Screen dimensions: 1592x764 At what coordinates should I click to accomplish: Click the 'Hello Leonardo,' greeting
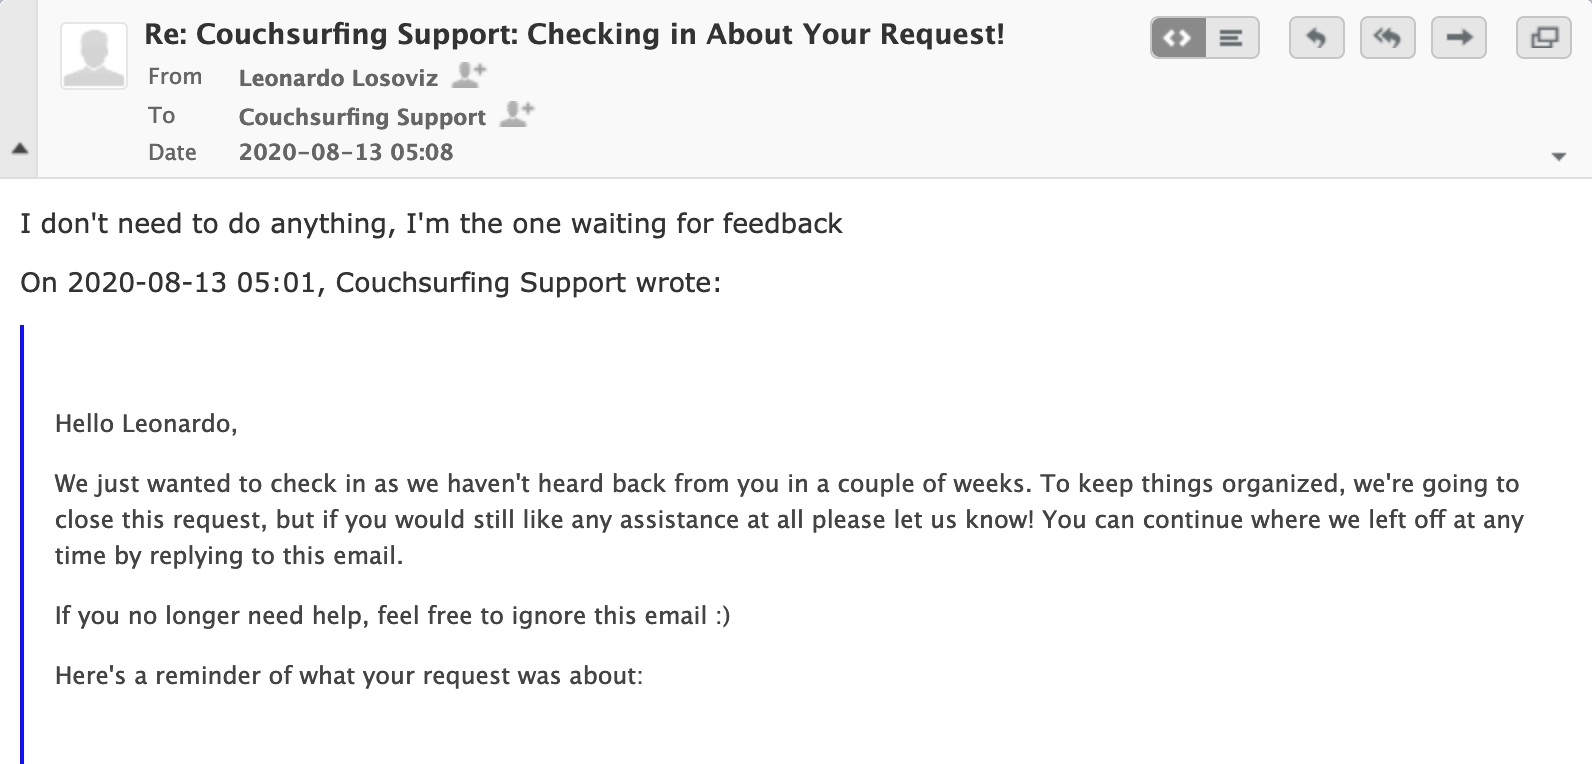146,424
